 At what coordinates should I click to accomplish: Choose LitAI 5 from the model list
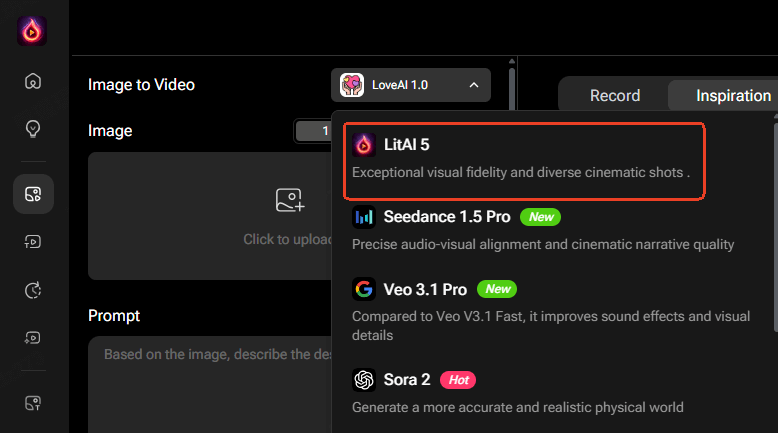pos(524,159)
